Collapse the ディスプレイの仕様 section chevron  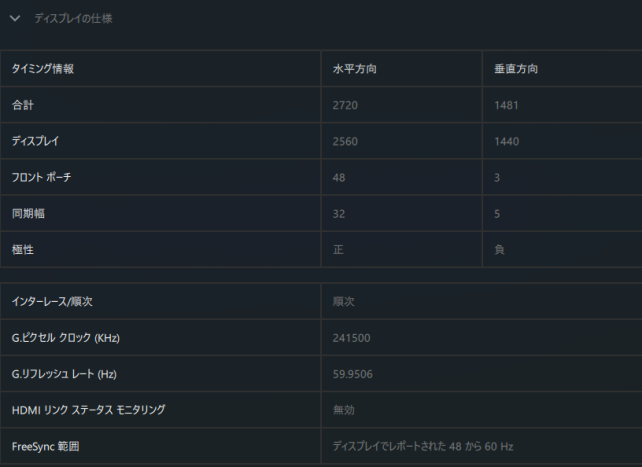[15, 18]
